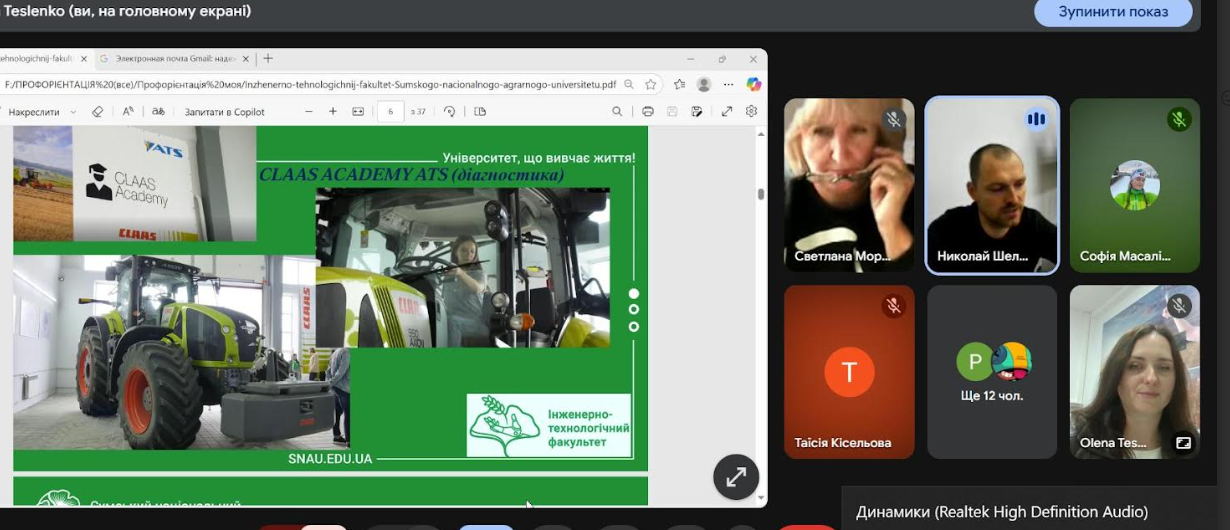Screen dimensions: 1230x530
Task: Rotate the PDF page
Action: [x=450, y=112]
